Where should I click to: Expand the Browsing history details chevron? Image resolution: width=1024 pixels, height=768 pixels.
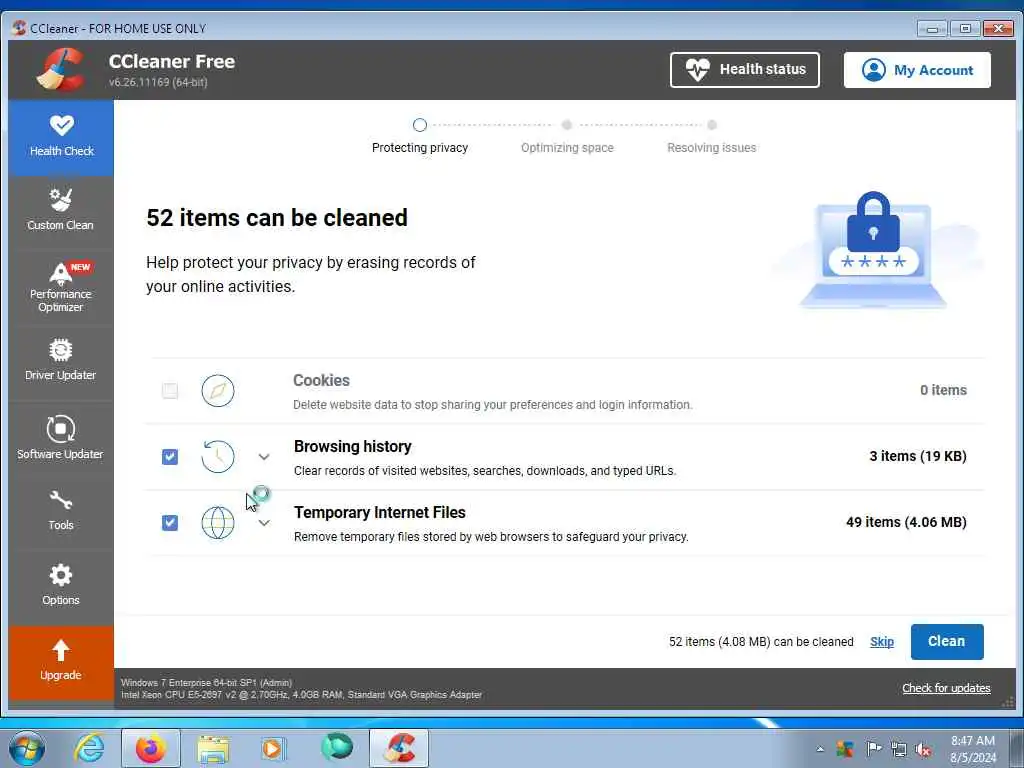click(x=264, y=457)
